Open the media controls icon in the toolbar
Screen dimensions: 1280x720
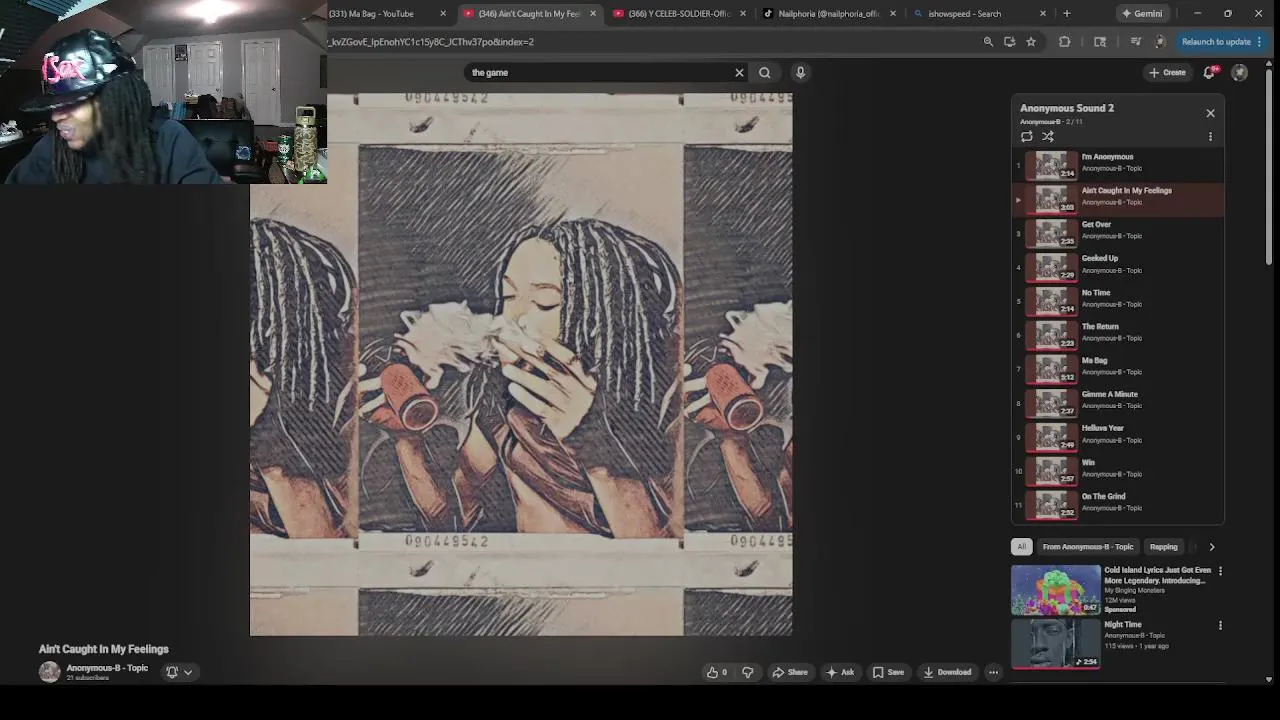coord(1136,42)
